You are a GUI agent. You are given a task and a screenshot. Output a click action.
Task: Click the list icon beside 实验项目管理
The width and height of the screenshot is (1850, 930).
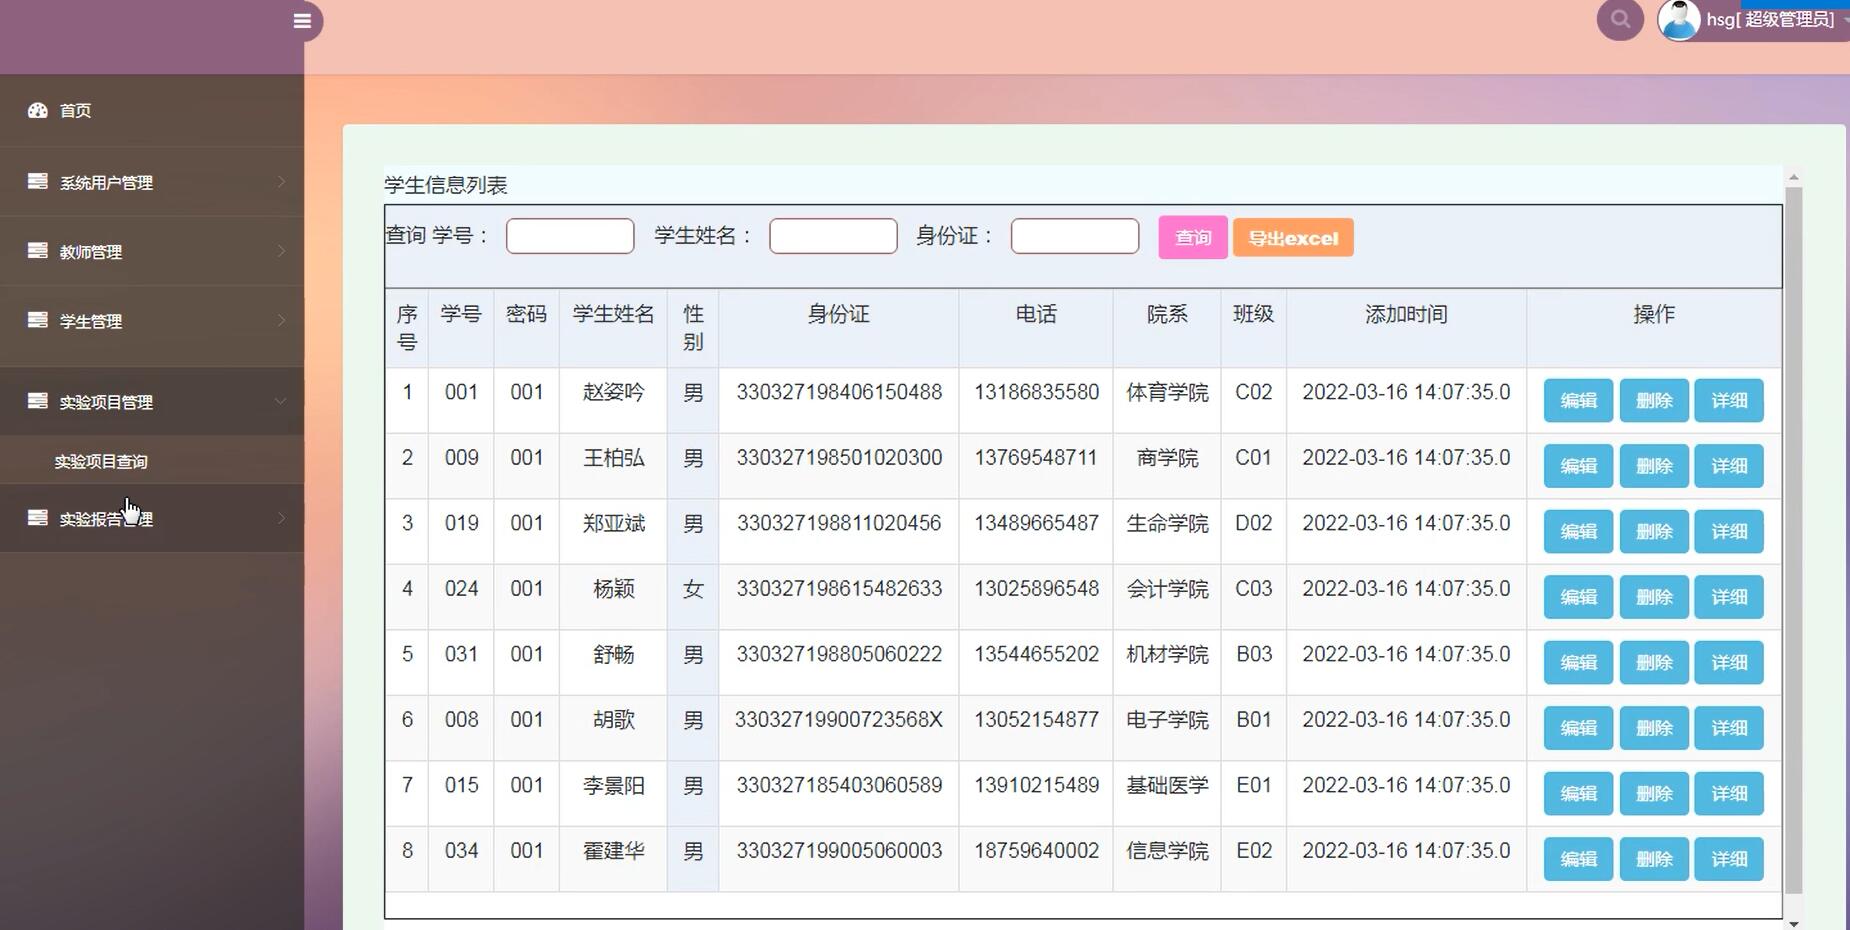38,401
